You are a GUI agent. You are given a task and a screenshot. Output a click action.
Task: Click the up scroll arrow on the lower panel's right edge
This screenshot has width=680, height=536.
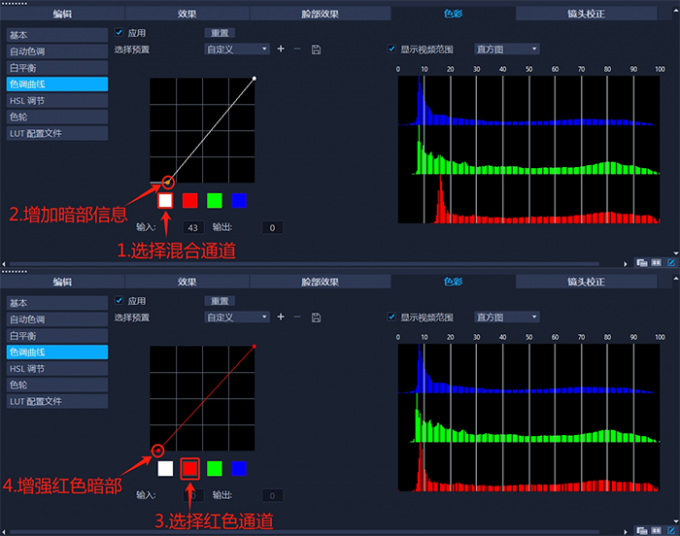pyautogui.click(x=676, y=278)
